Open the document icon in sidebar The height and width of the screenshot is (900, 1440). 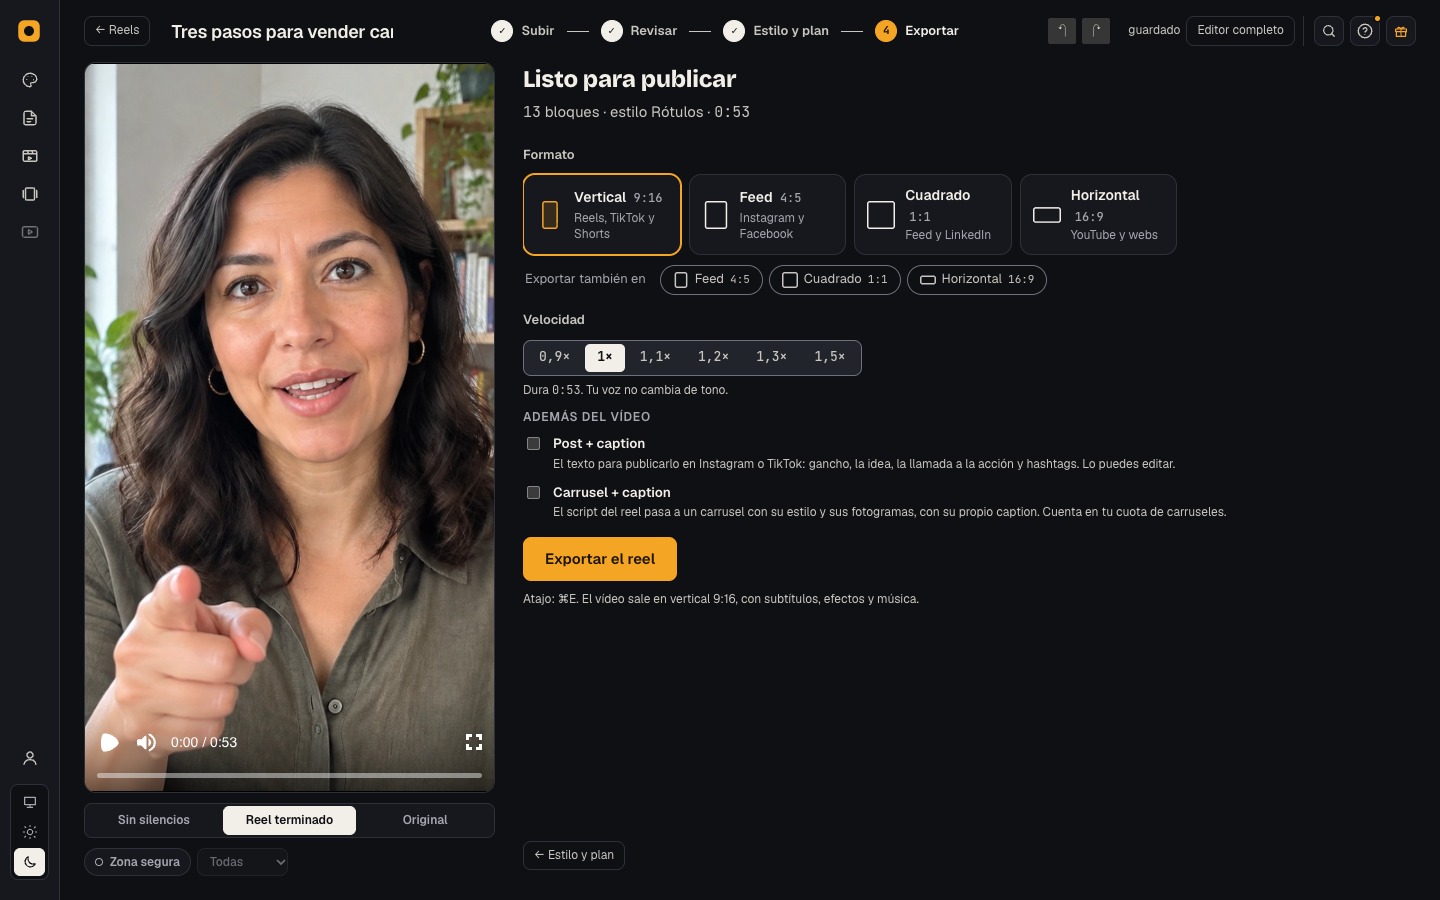(30, 118)
